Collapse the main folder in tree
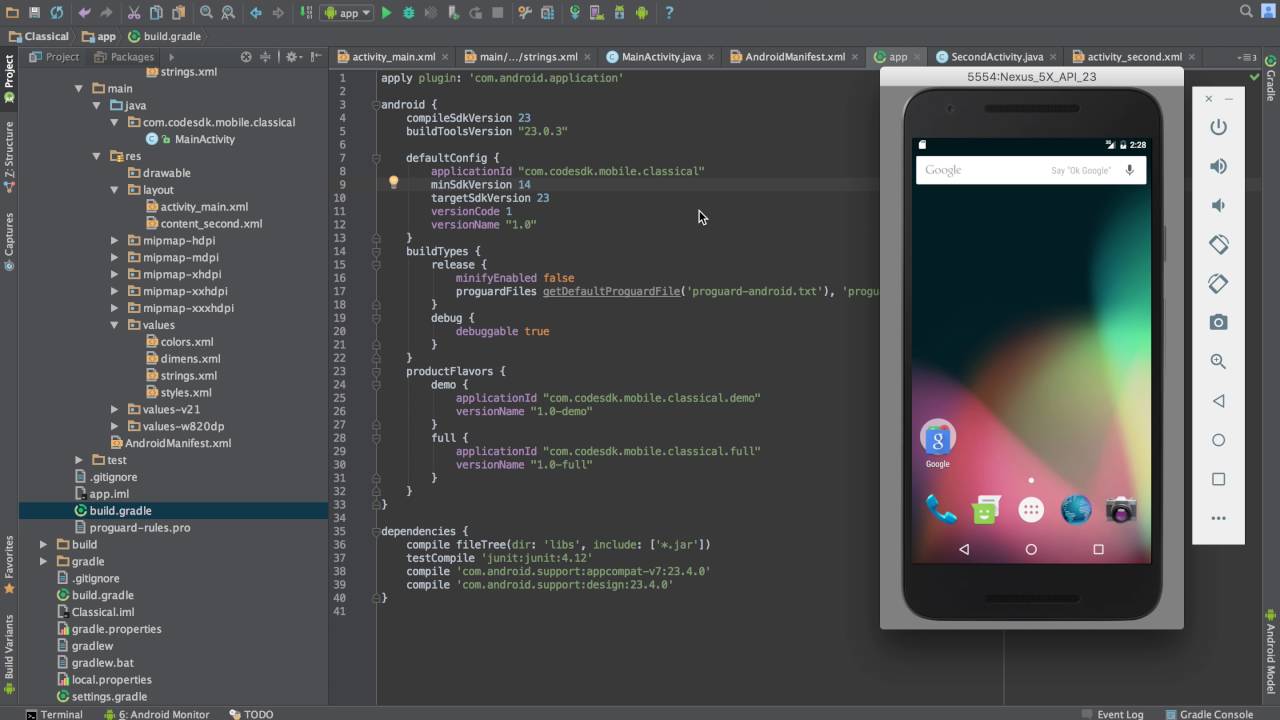Image resolution: width=1280 pixels, height=720 pixels. coord(79,88)
